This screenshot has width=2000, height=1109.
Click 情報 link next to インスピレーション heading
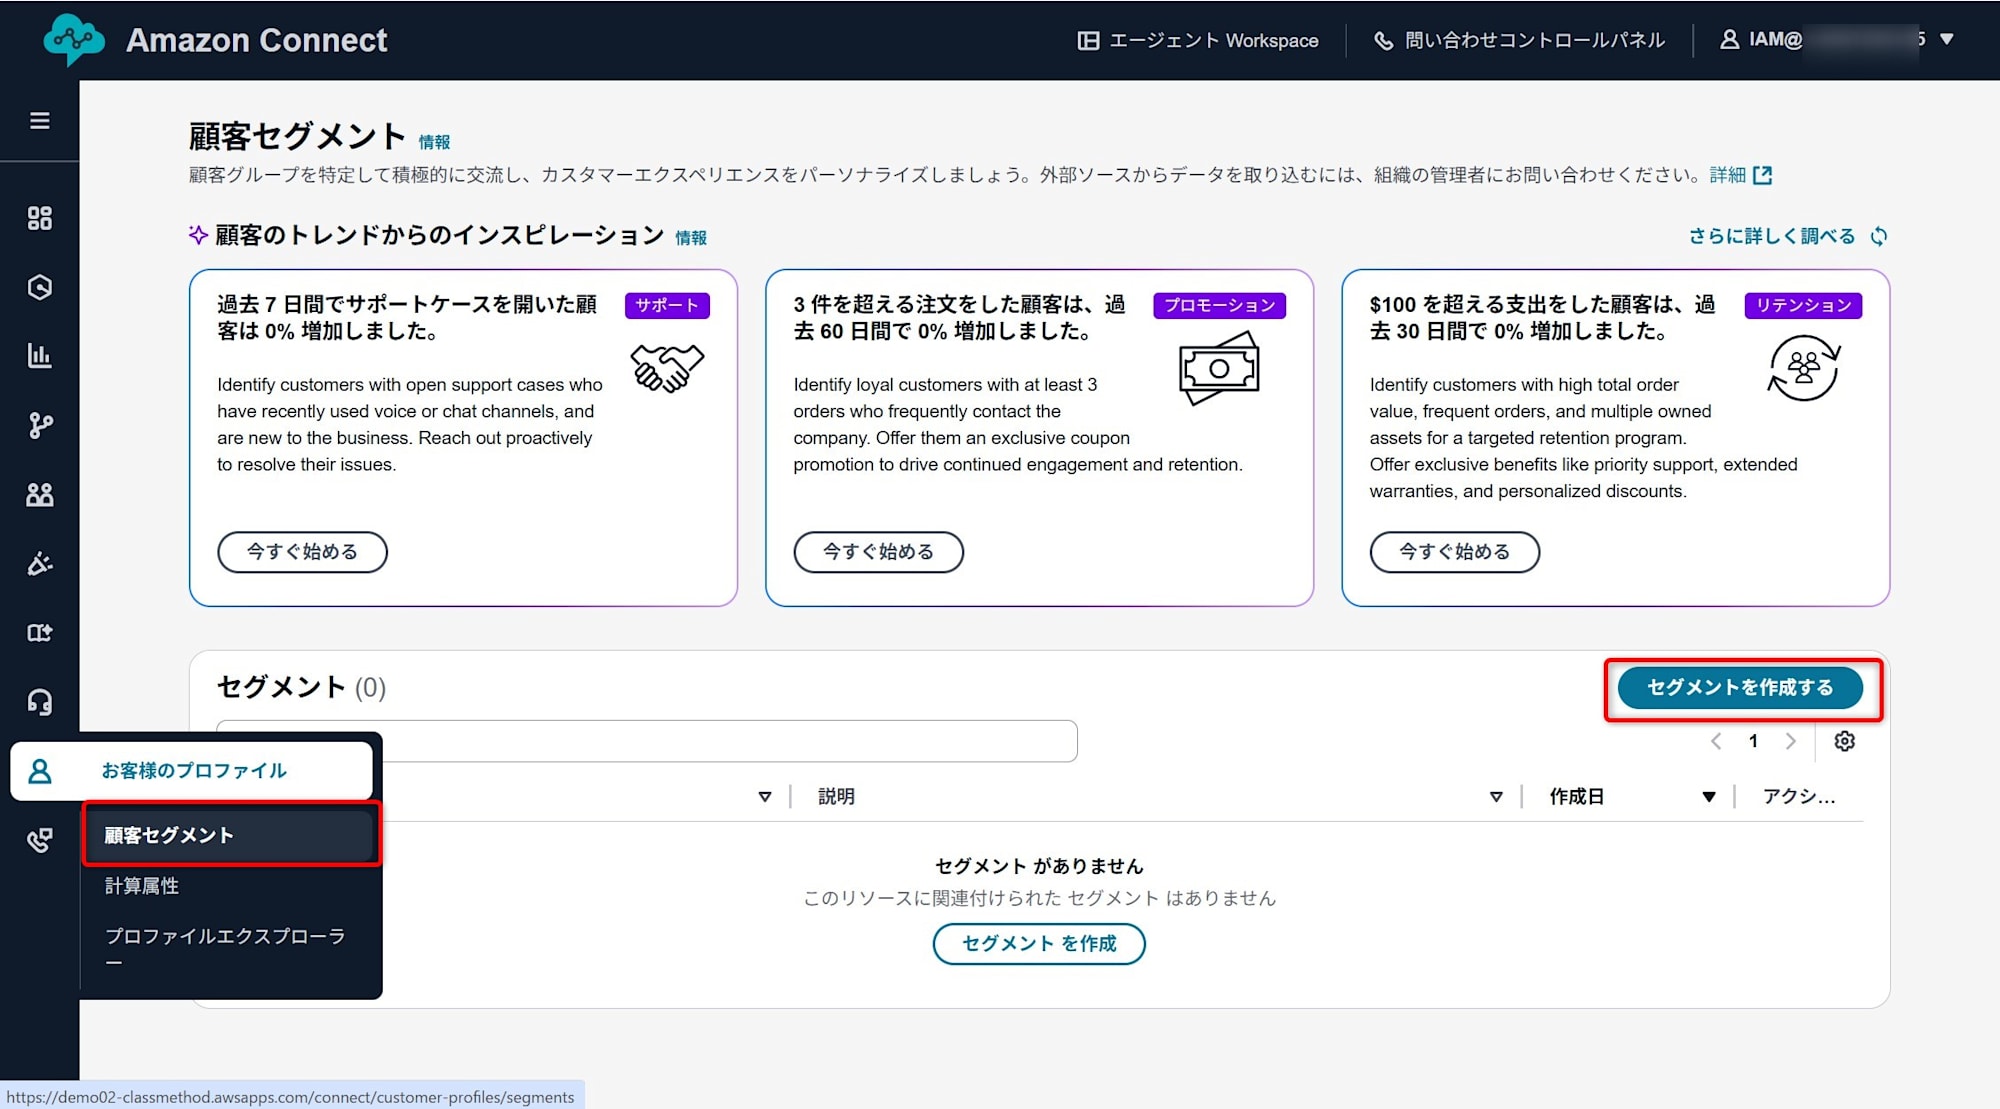[x=691, y=238]
